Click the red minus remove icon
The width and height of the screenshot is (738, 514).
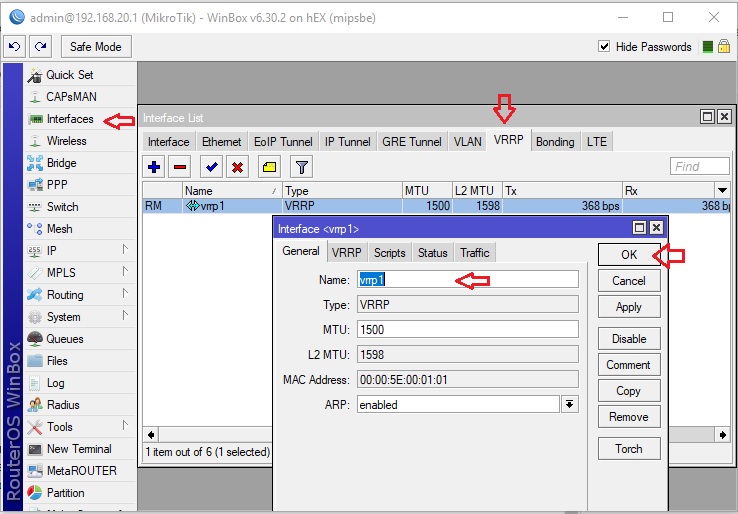click(x=180, y=167)
